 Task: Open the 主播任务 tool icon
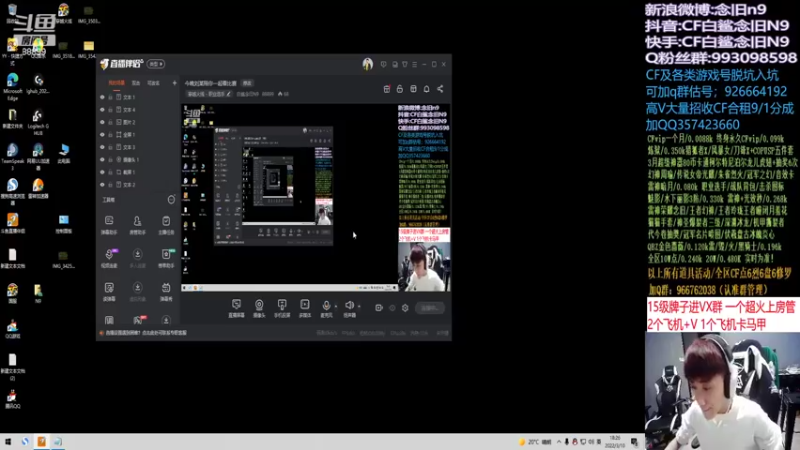click(166, 224)
